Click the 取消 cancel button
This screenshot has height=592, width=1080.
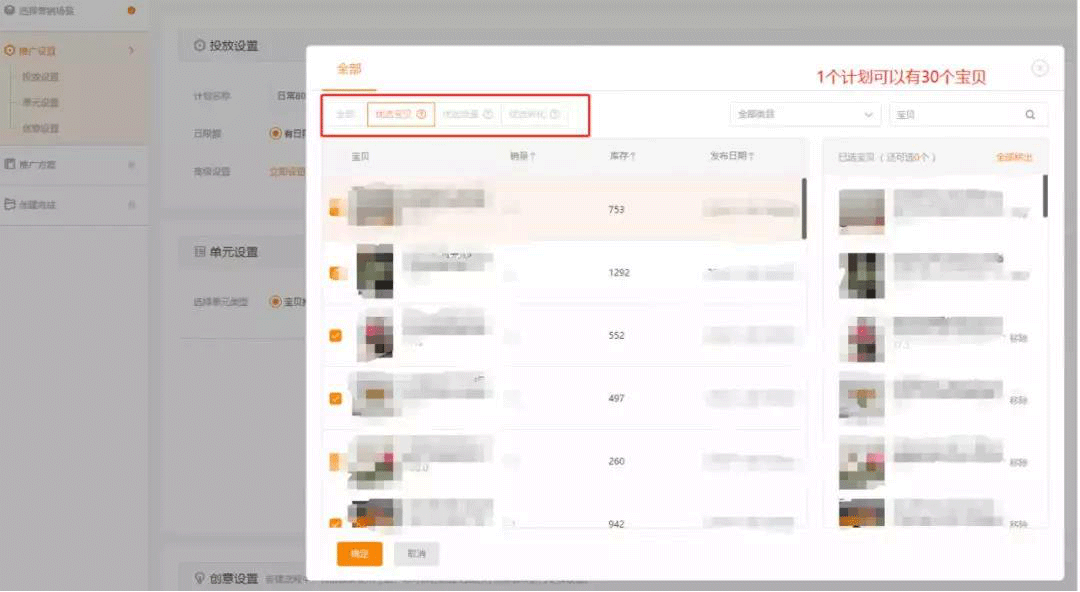click(x=416, y=554)
